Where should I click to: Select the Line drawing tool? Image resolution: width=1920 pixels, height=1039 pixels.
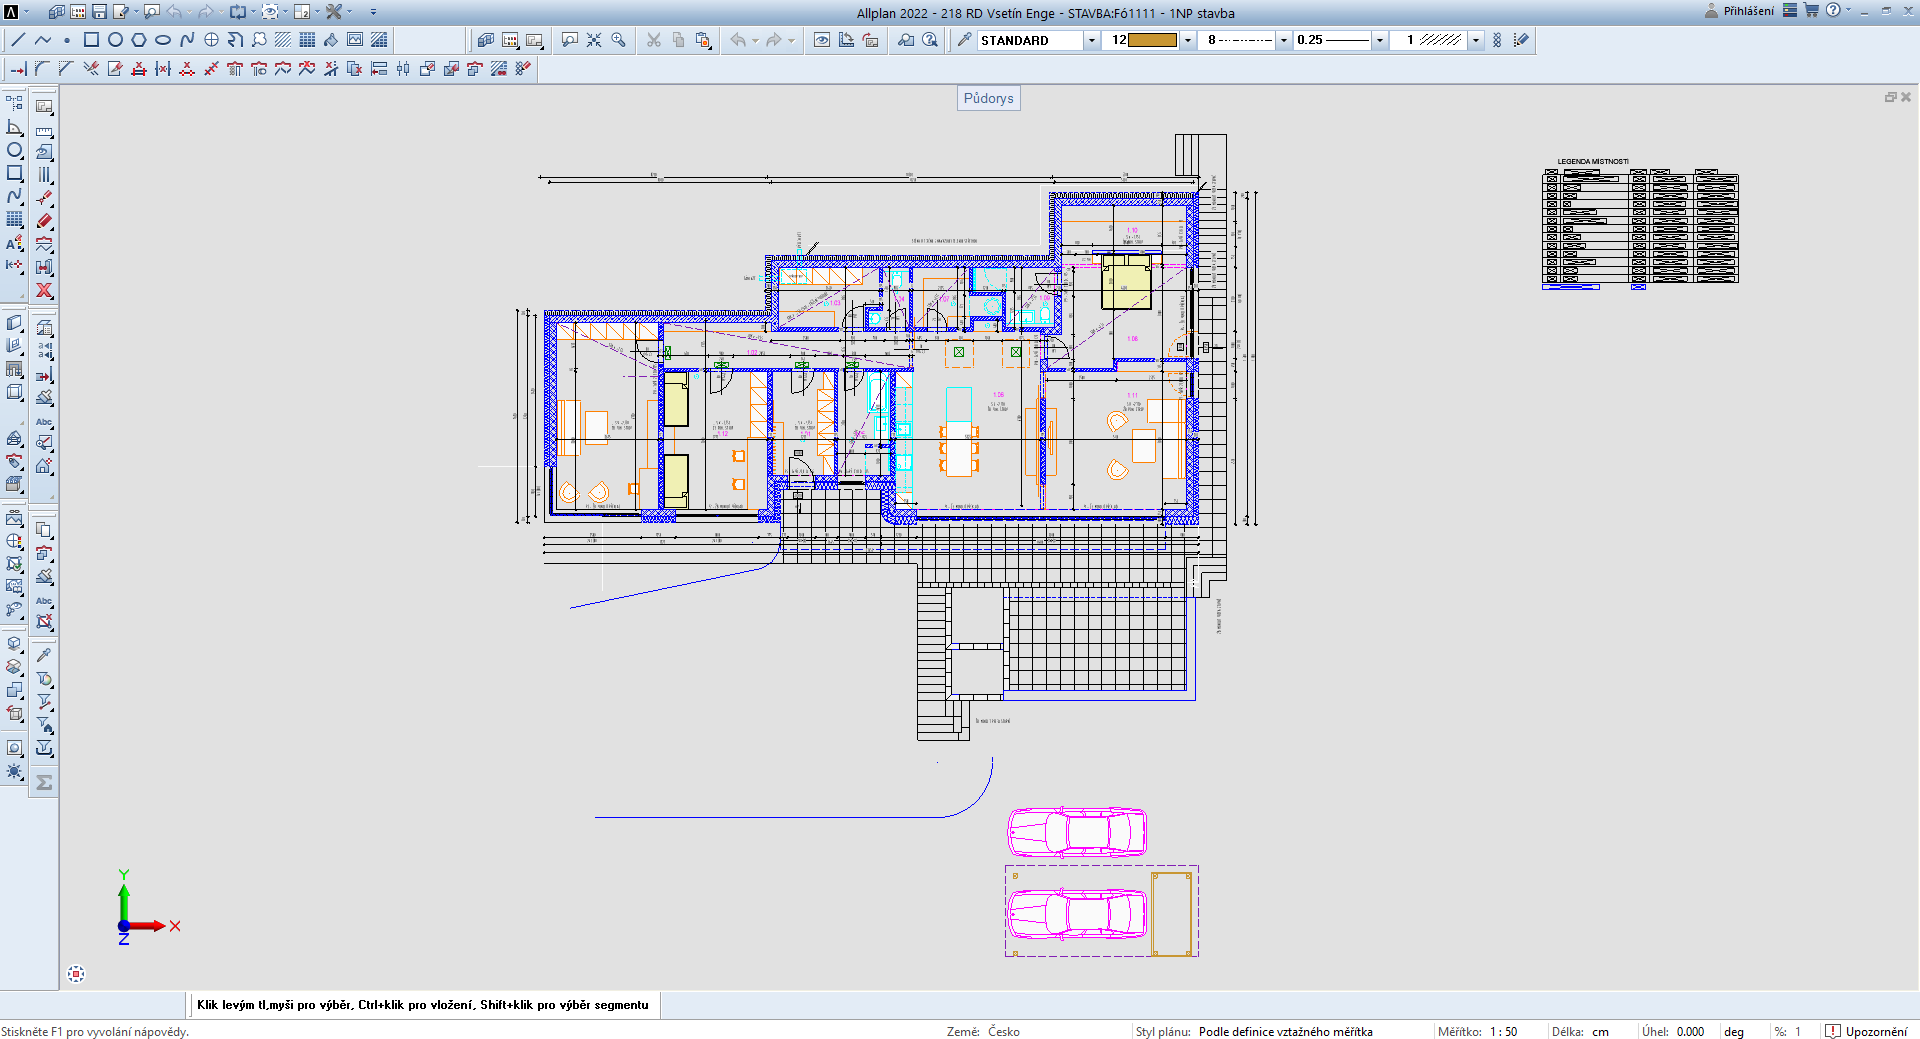(18, 40)
